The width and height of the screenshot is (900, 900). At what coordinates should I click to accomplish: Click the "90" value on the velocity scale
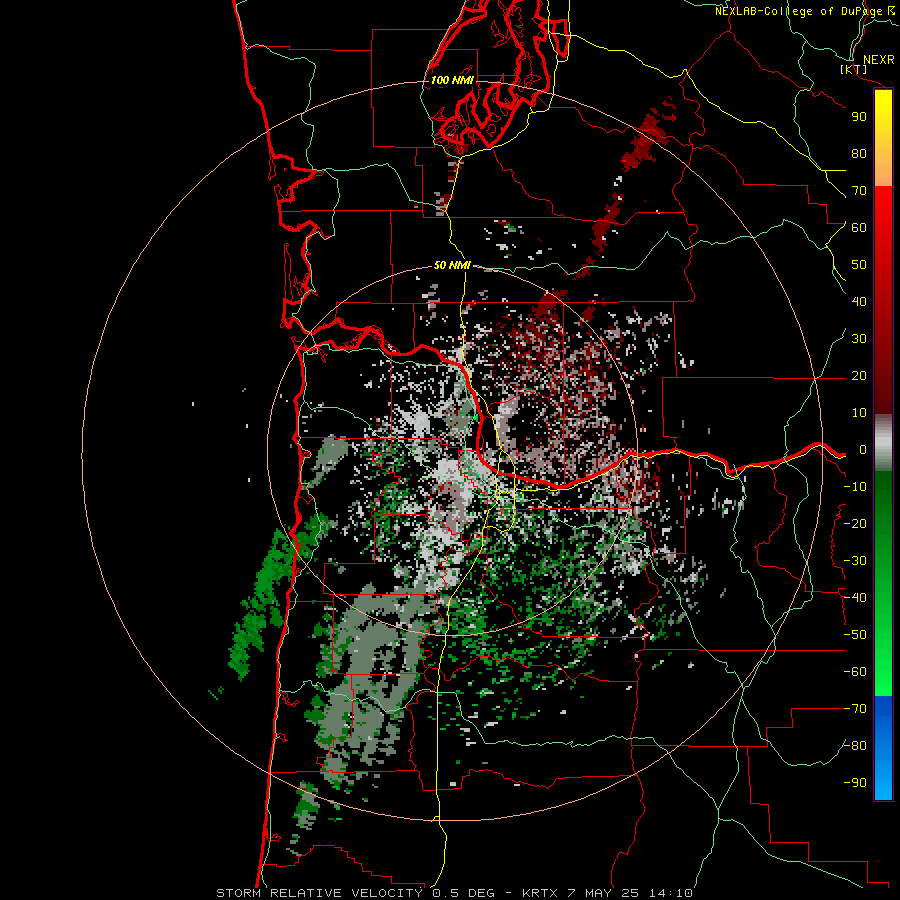(x=859, y=117)
